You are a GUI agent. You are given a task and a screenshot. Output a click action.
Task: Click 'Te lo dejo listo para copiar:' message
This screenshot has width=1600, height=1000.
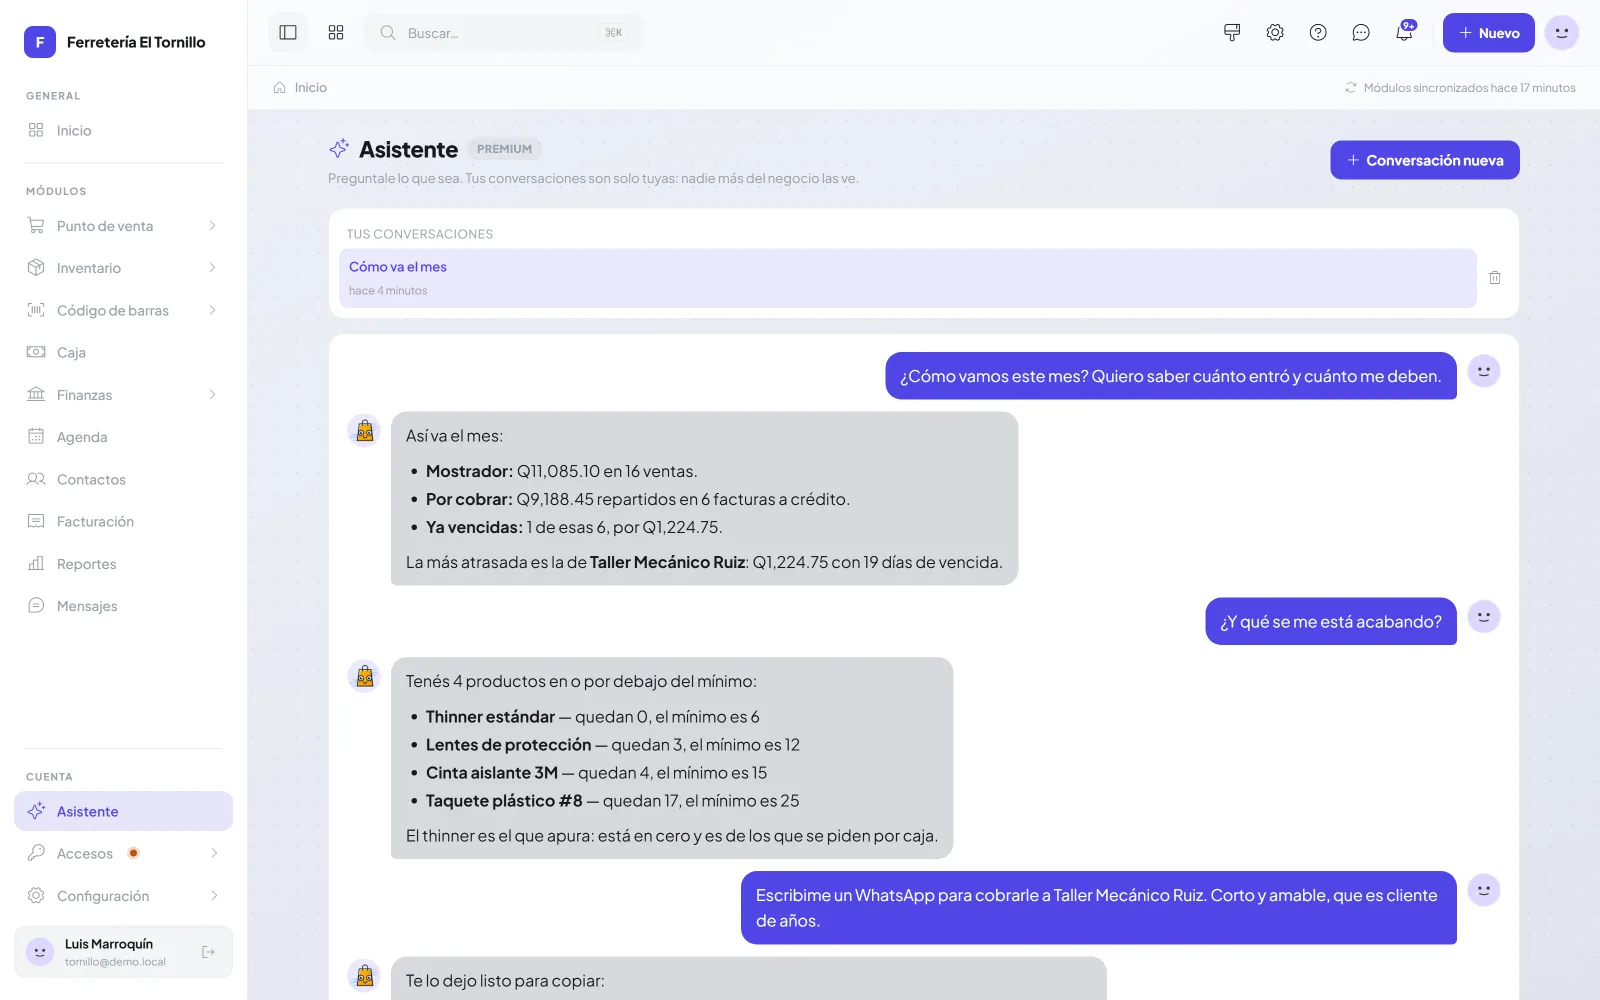(505, 981)
